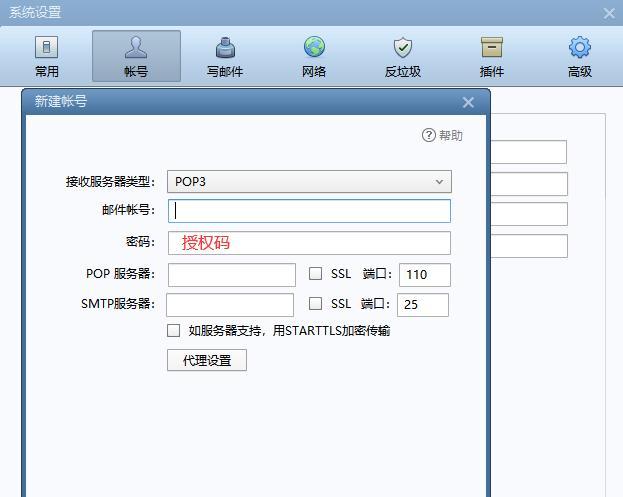Open the 常用 settings tab
The height and width of the screenshot is (497, 623).
point(47,56)
